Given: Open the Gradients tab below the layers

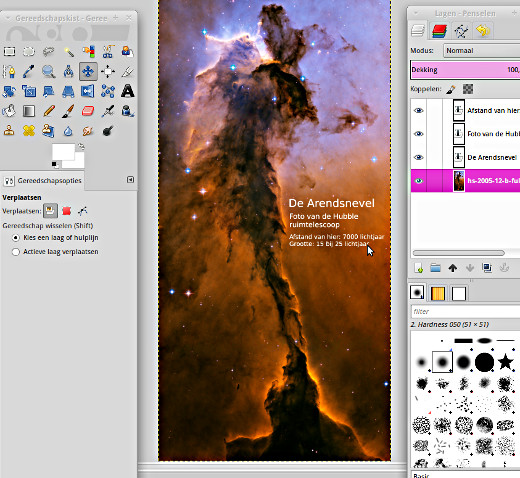Looking at the screenshot, I should click(438, 293).
